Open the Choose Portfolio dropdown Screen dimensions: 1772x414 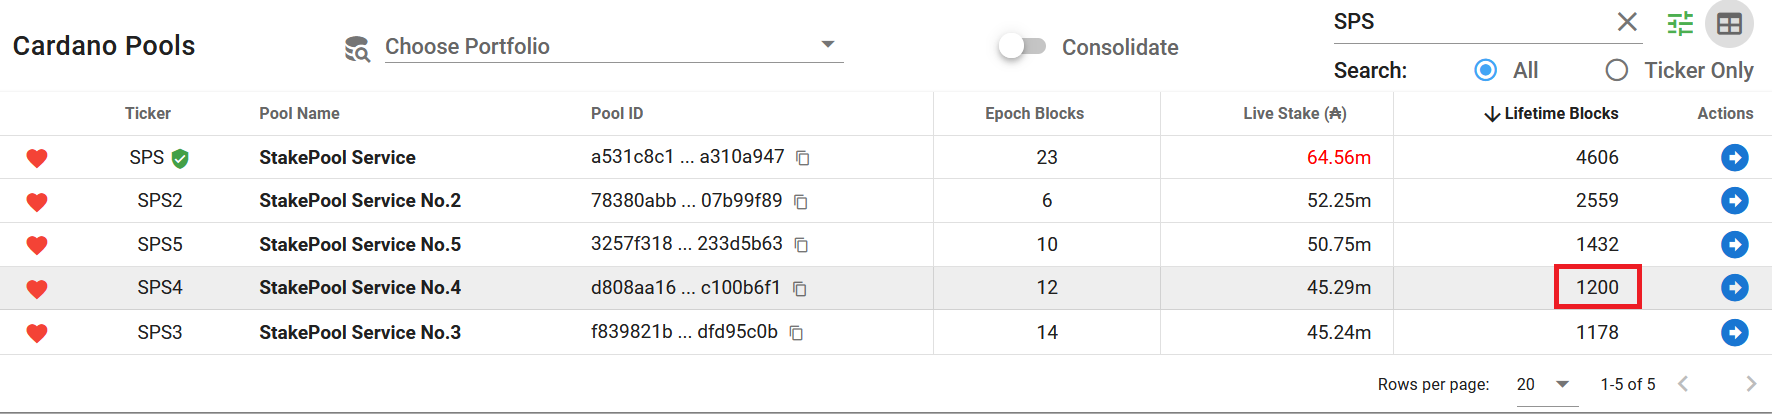pos(613,46)
